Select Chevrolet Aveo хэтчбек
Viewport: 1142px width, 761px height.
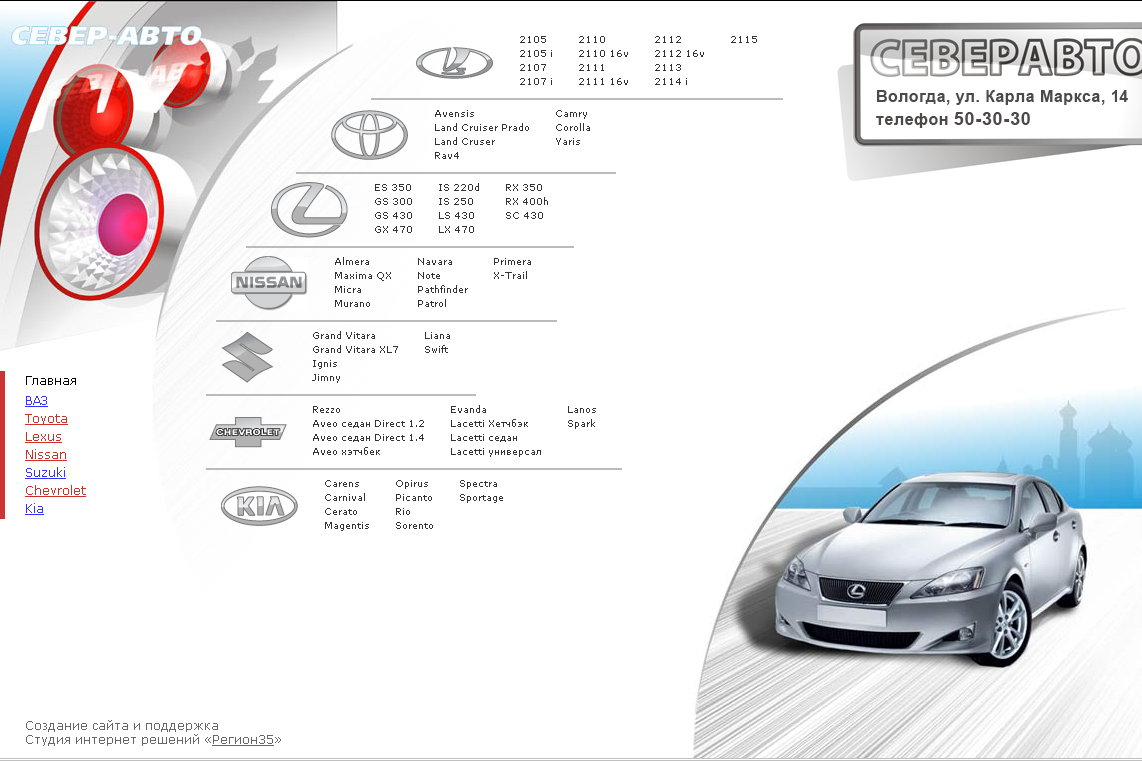(x=346, y=452)
